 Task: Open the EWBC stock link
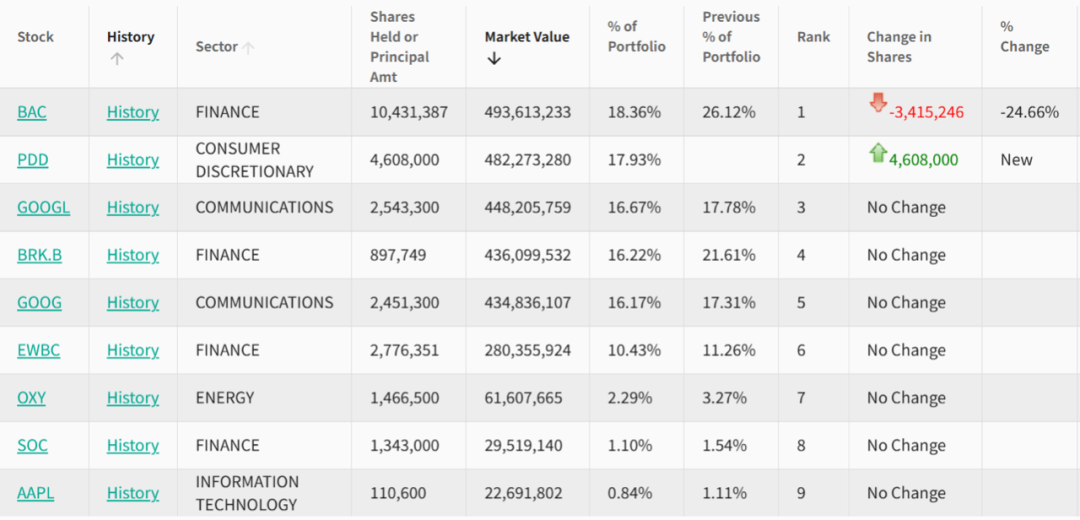39,350
